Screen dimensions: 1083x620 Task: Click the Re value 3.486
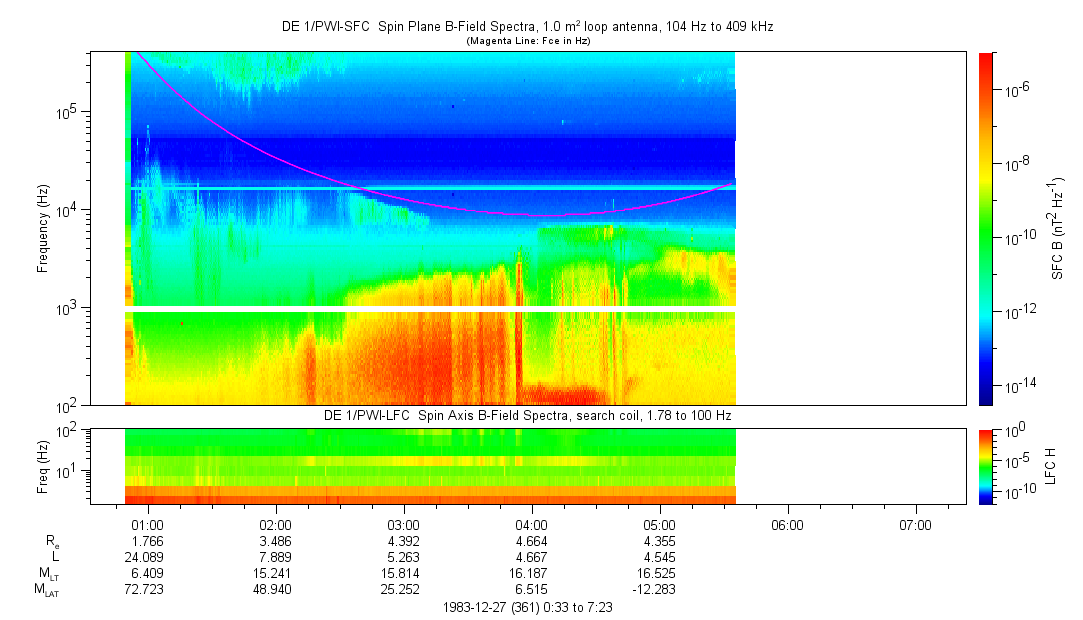(275, 541)
